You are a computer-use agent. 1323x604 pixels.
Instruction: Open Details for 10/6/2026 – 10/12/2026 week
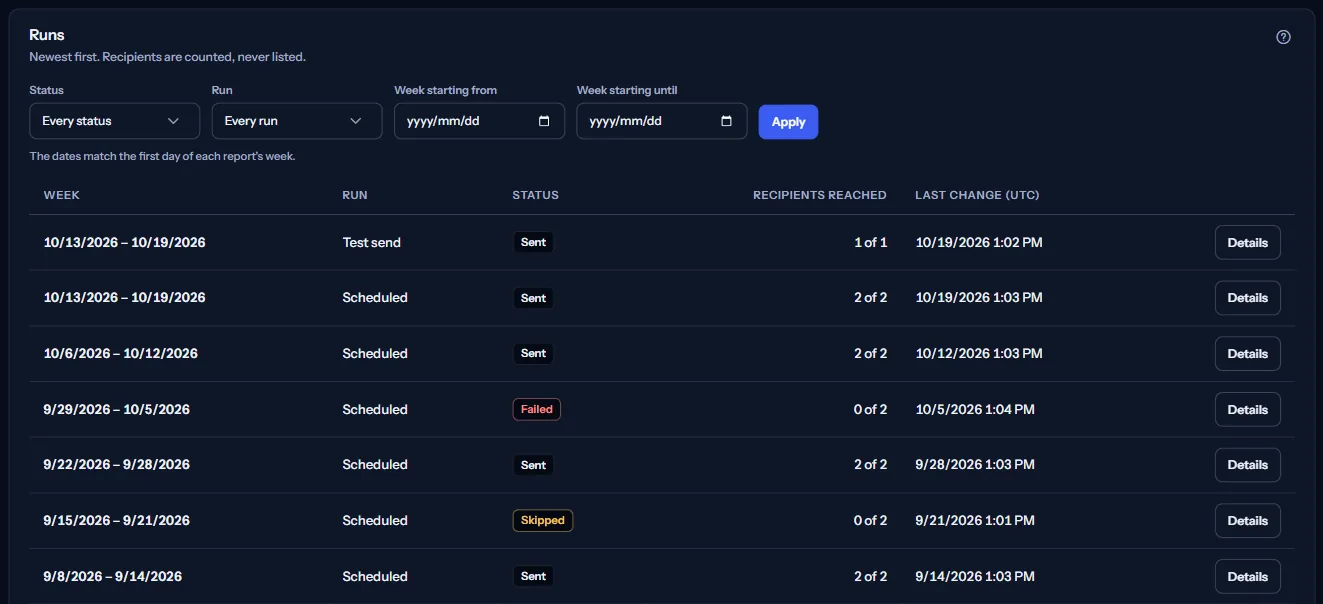click(1247, 353)
